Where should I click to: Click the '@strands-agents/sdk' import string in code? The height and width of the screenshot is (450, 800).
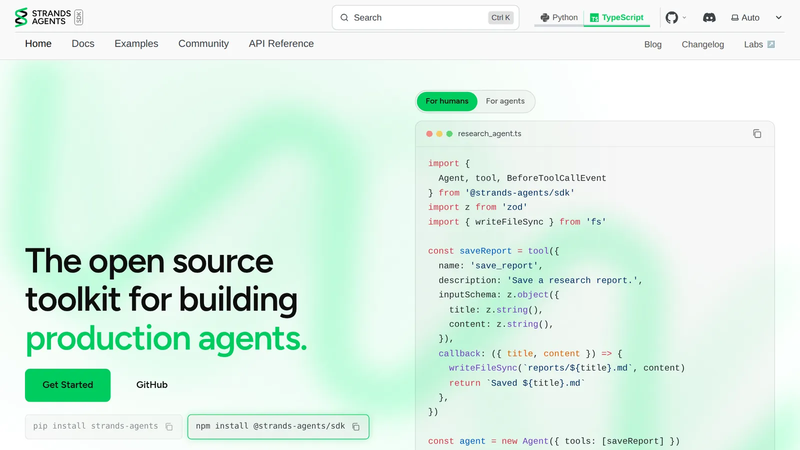tap(519, 193)
